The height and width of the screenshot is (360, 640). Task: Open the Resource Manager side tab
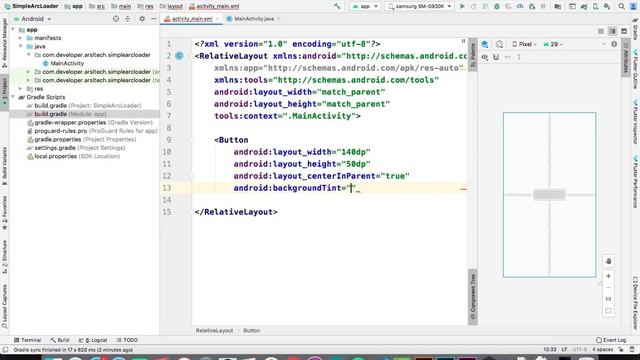(x=4, y=43)
